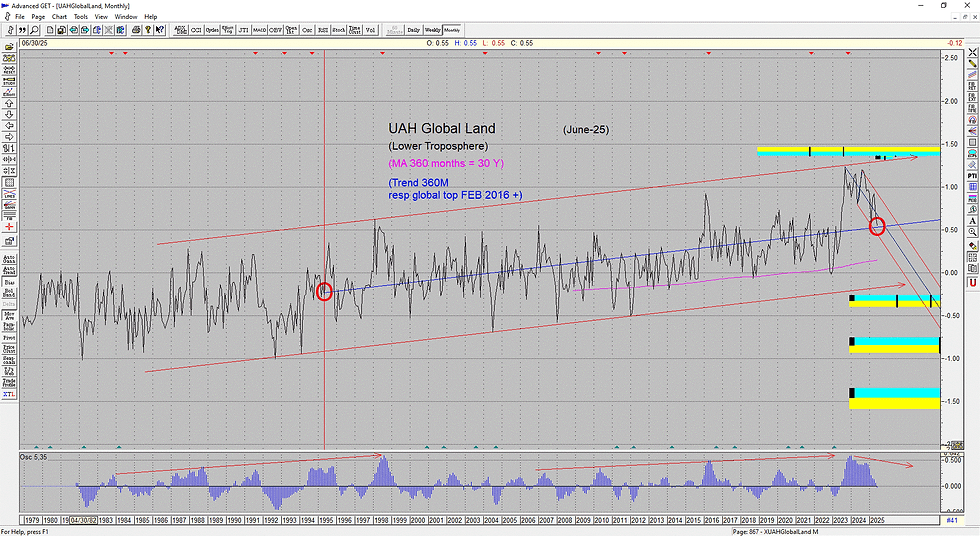This screenshot has height=536, width=980.
Task: Click the printer icon in toolbar
Action: [136, 30]
